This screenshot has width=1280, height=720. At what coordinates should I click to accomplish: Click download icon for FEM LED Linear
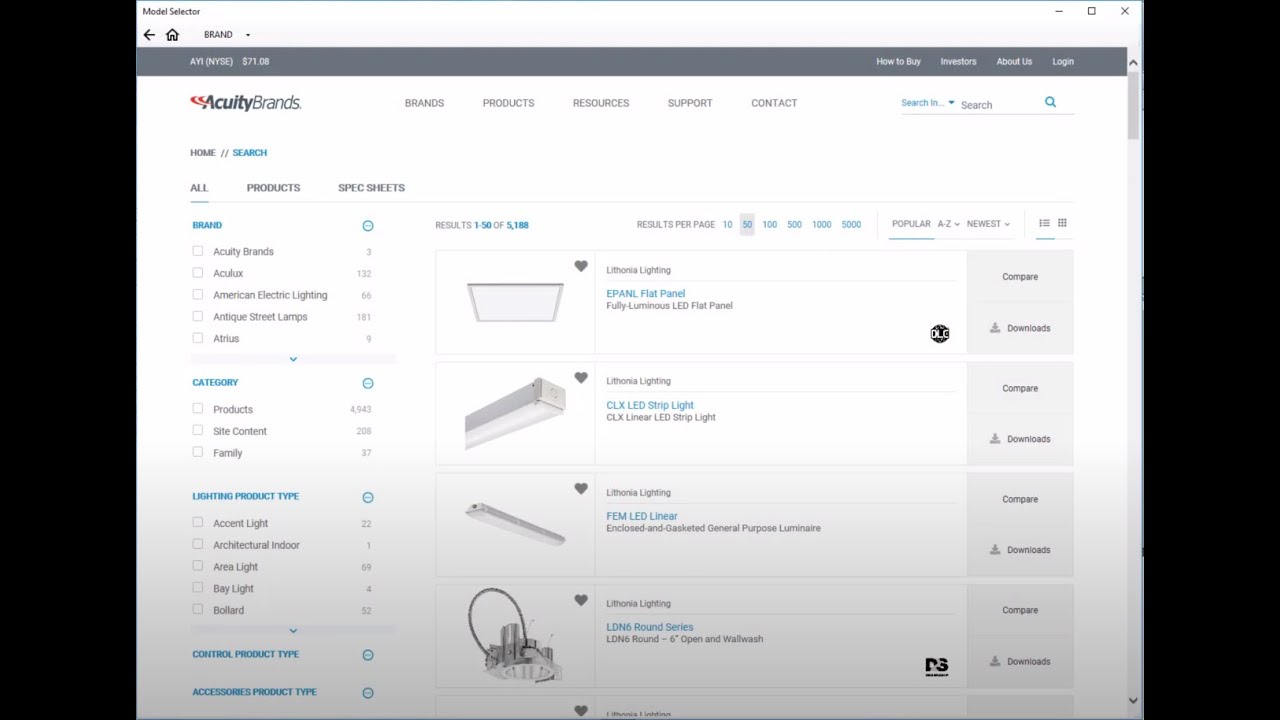coord(995,550)
